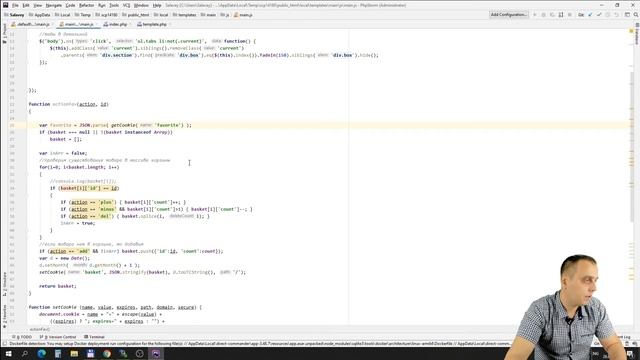Open the Edit menu
The width and height of the screenshot is (640, 360).
(x=26, y=5)
